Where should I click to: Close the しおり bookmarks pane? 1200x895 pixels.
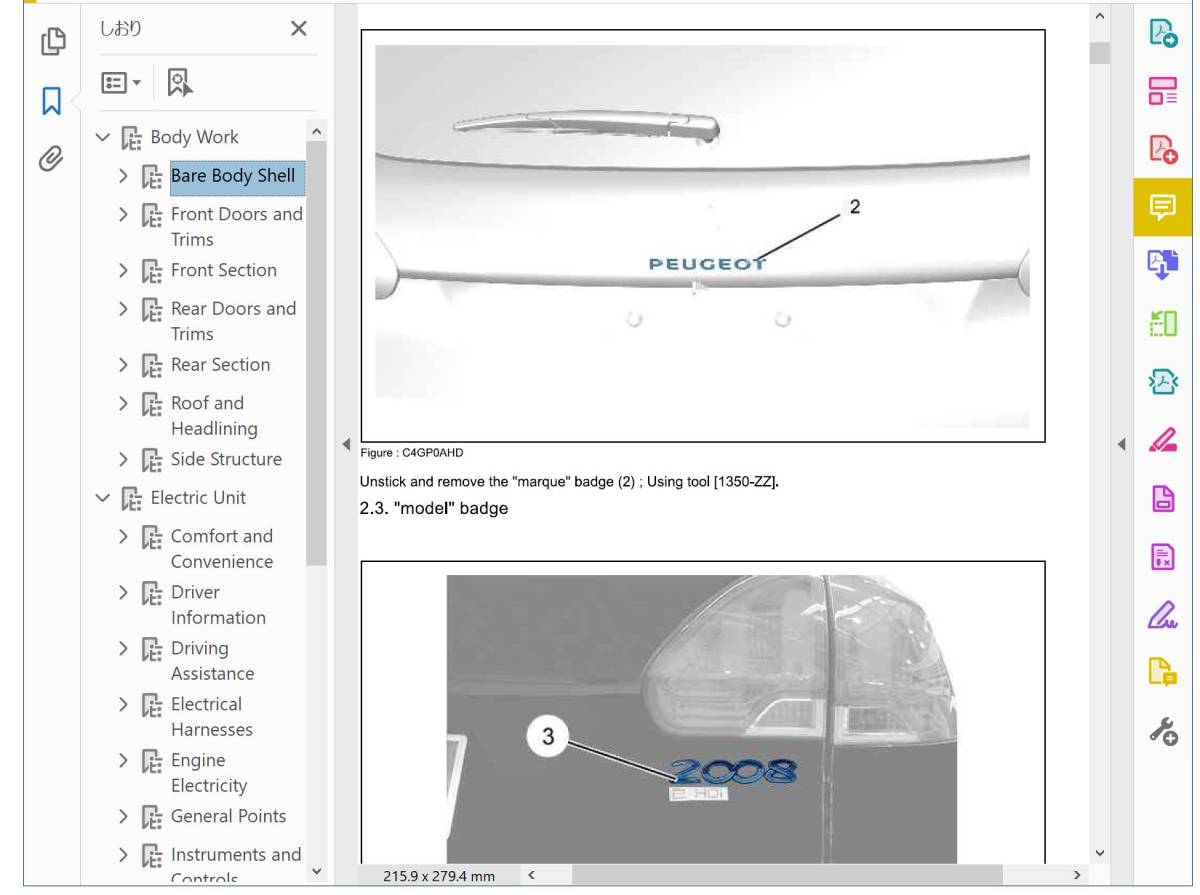(x=298, y=29)
